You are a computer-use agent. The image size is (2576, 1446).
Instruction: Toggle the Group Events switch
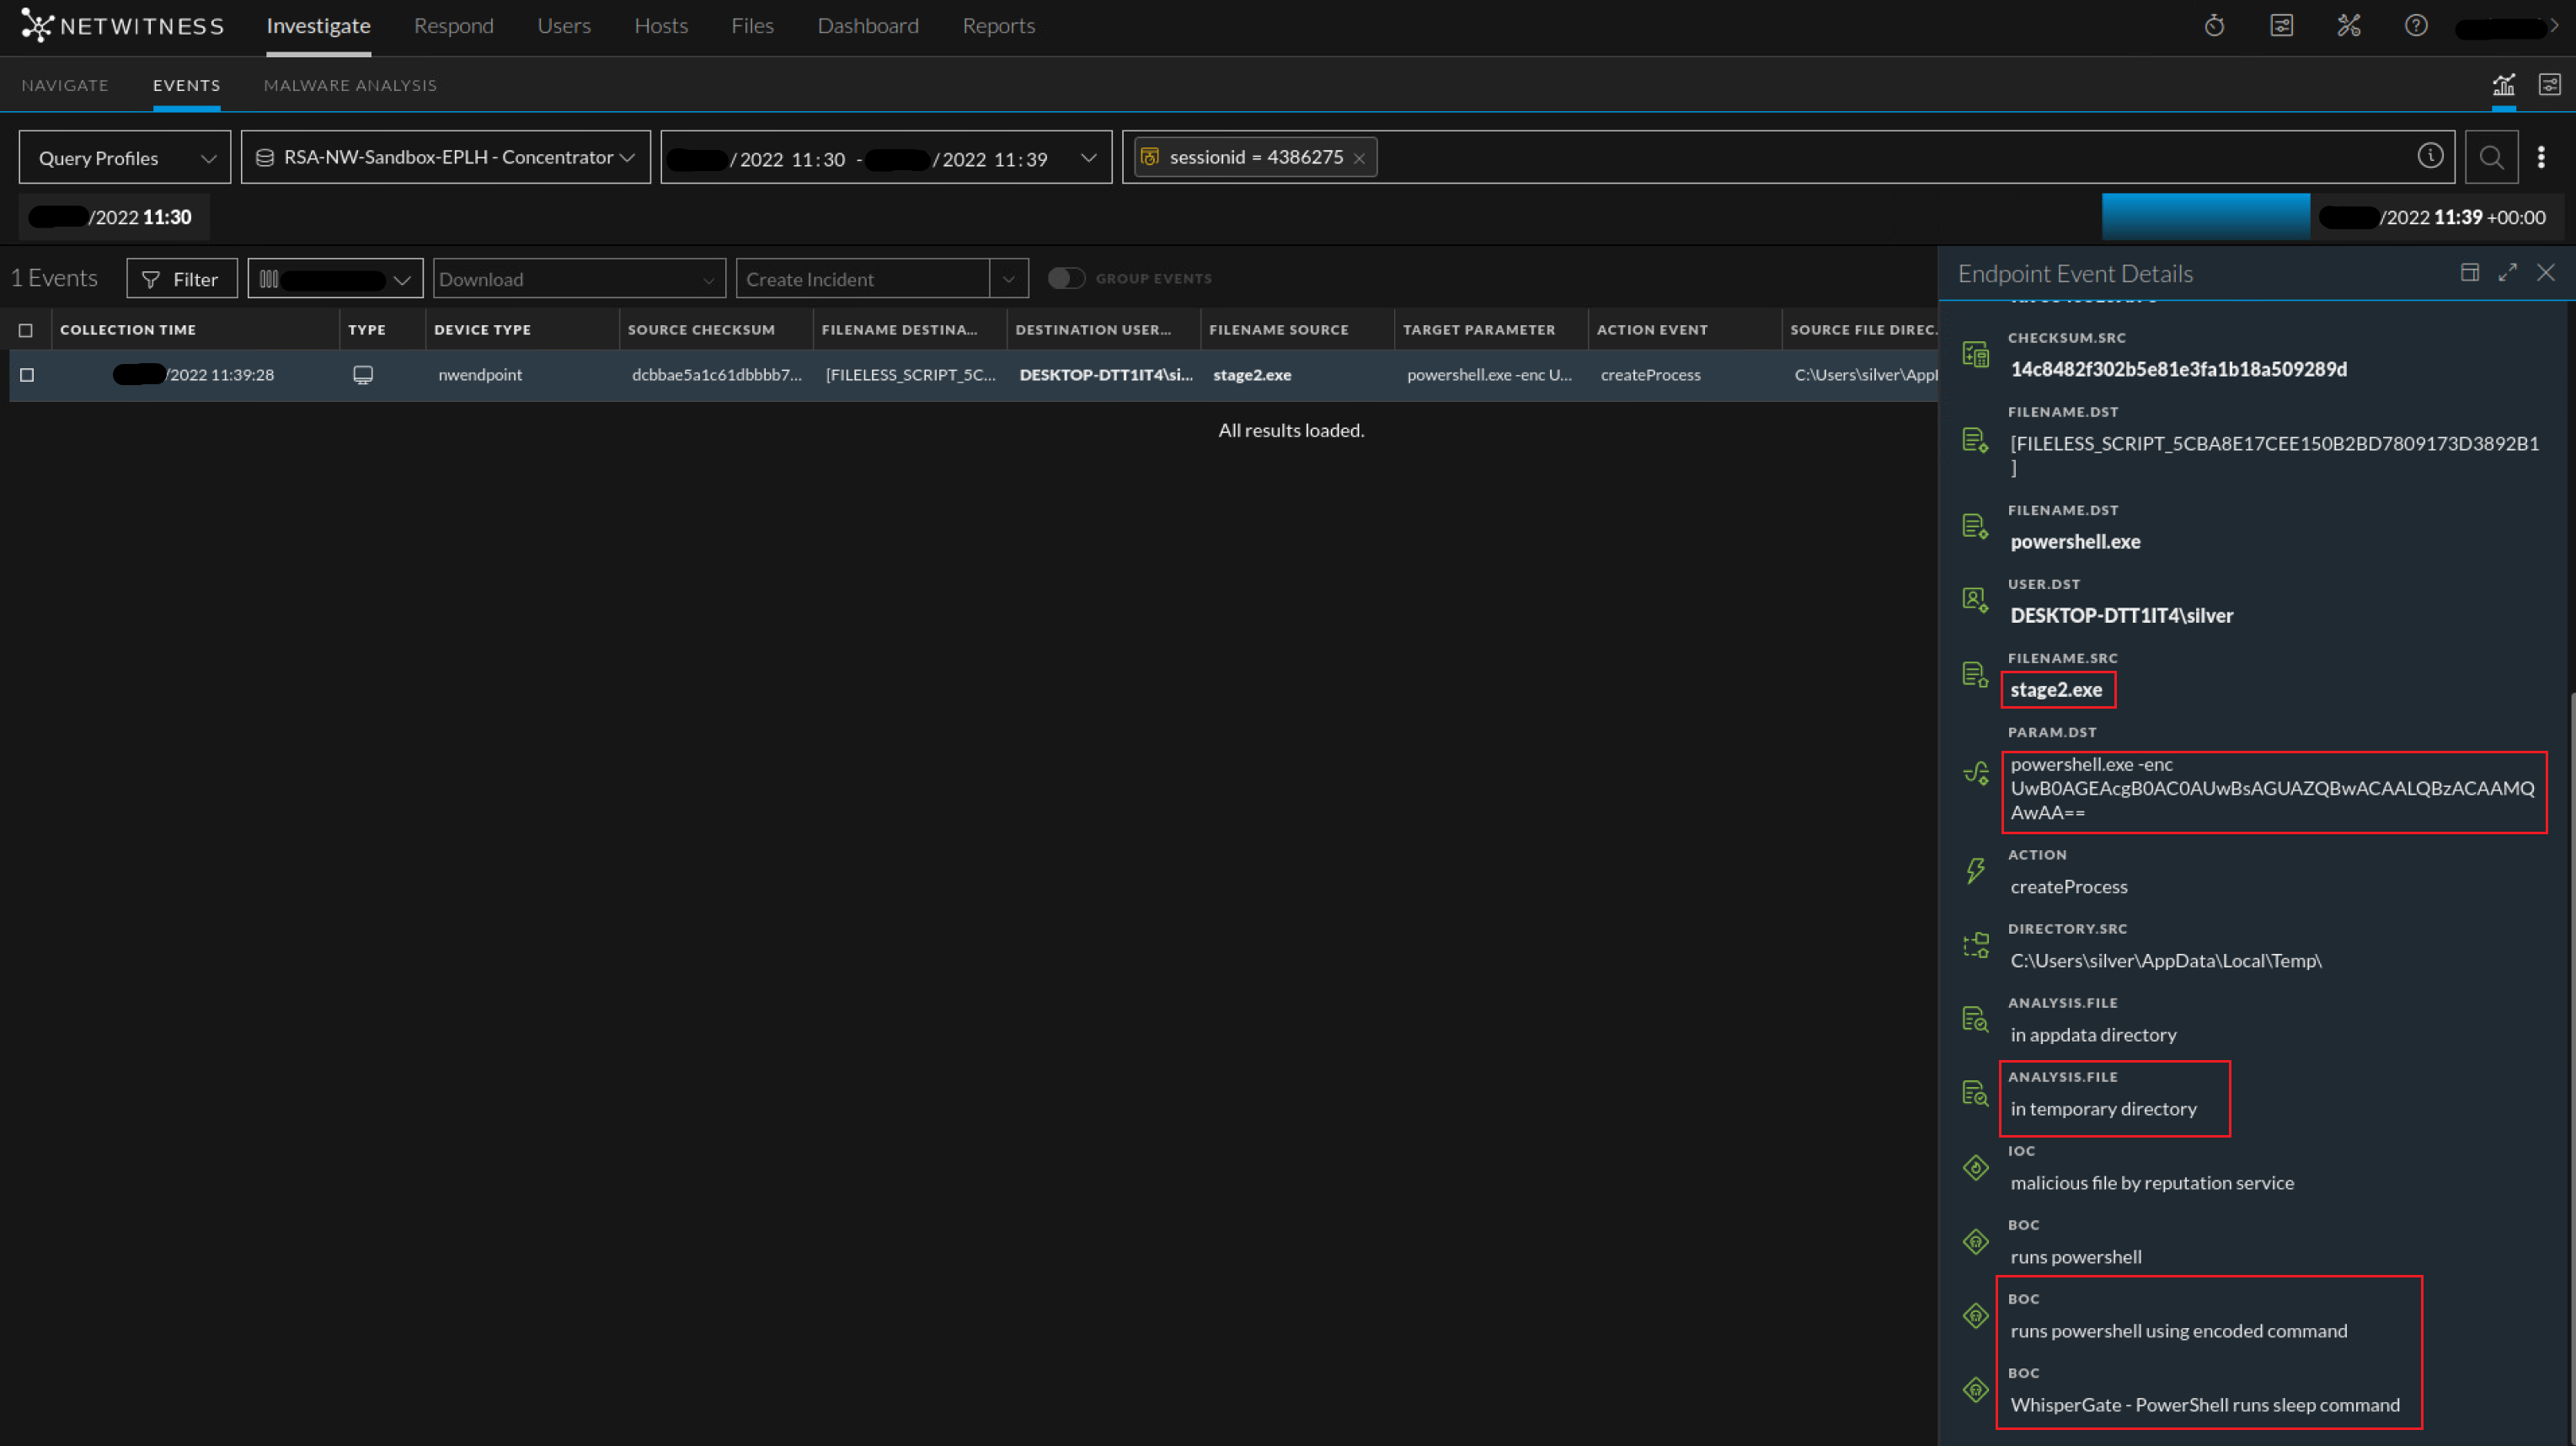(1066, 278)
